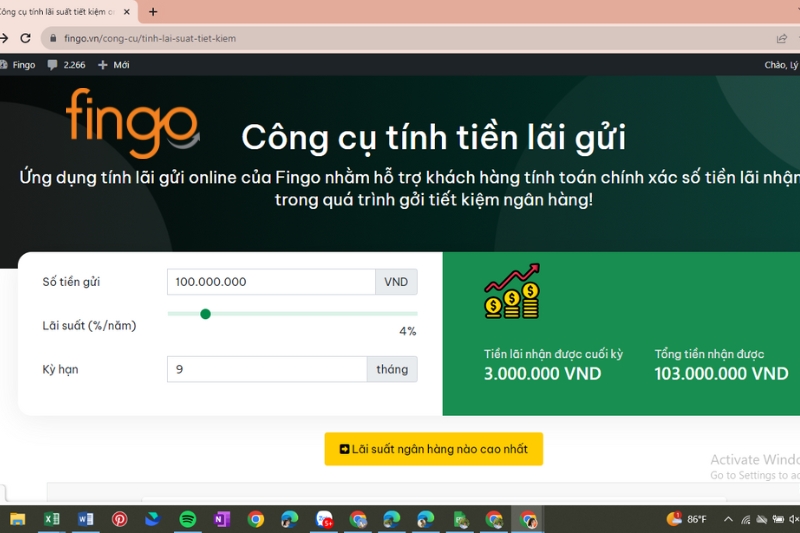
Task: Open Spotify from the taskbar
Action: (188, 520)
